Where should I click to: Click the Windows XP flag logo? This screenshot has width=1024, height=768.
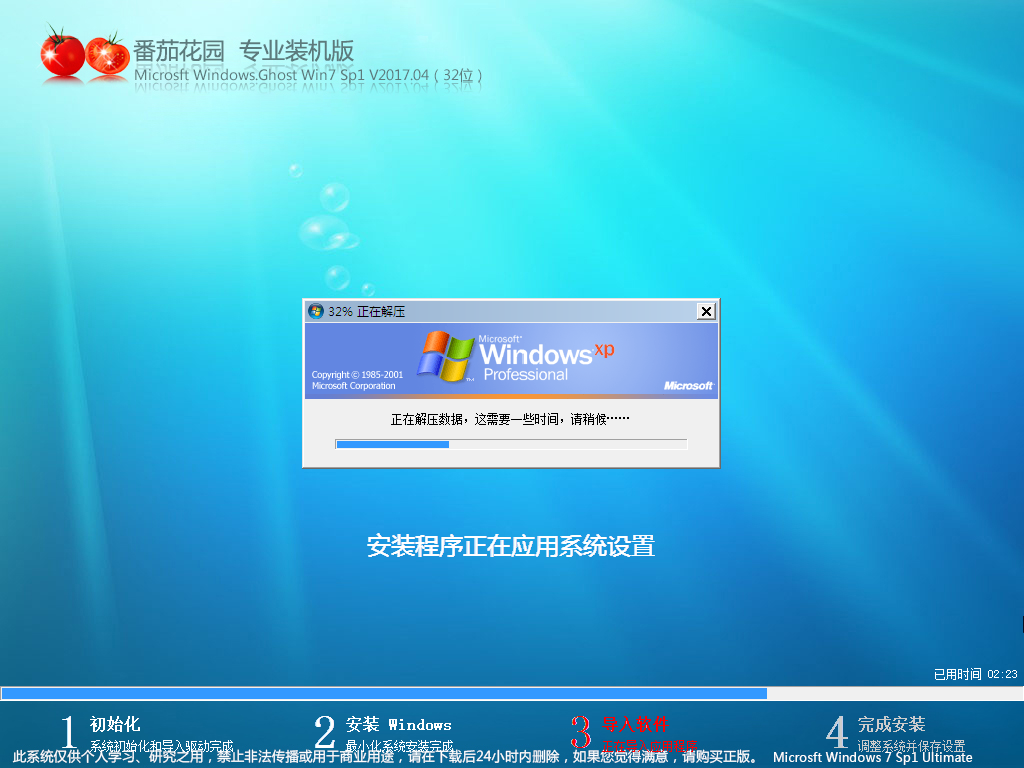point(445,357)
